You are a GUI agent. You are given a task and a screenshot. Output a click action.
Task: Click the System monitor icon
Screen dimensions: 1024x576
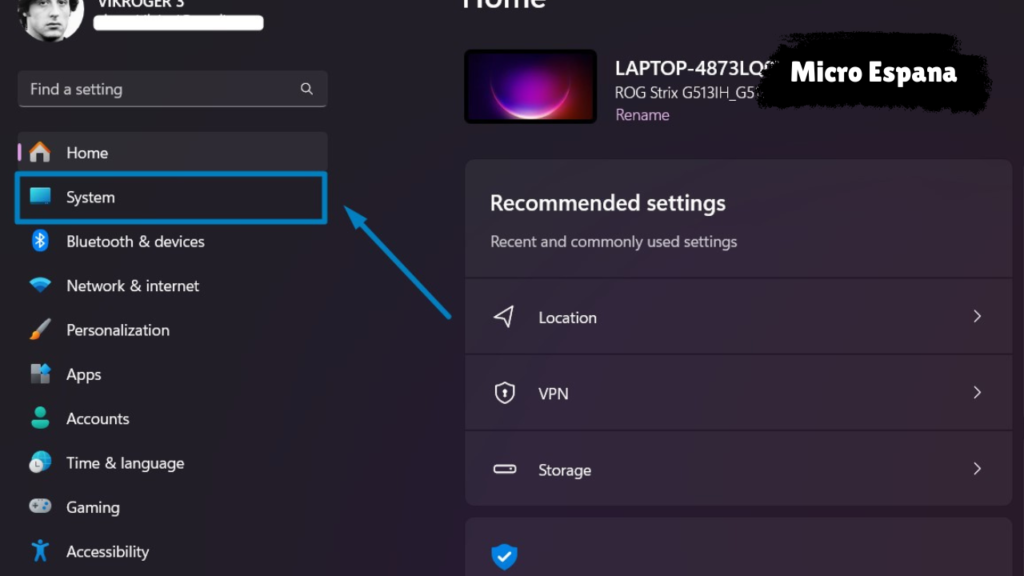pos(40,197)
